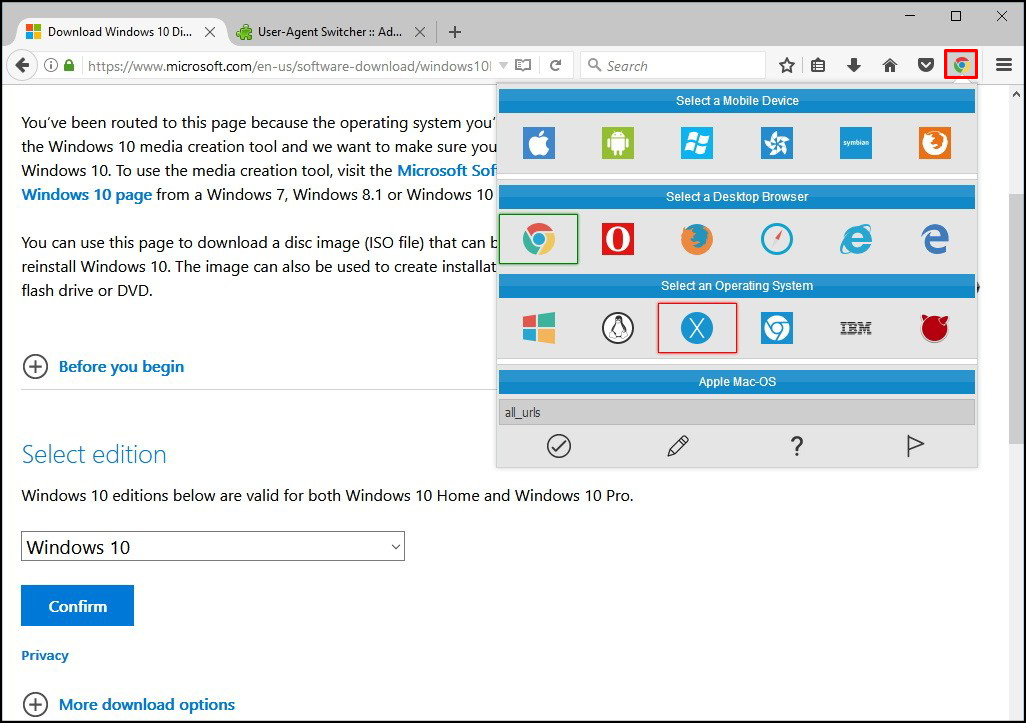The width and height of the screenshot is (1026, 723).
Task: Show site information icon in address bar
Action: 50,65
